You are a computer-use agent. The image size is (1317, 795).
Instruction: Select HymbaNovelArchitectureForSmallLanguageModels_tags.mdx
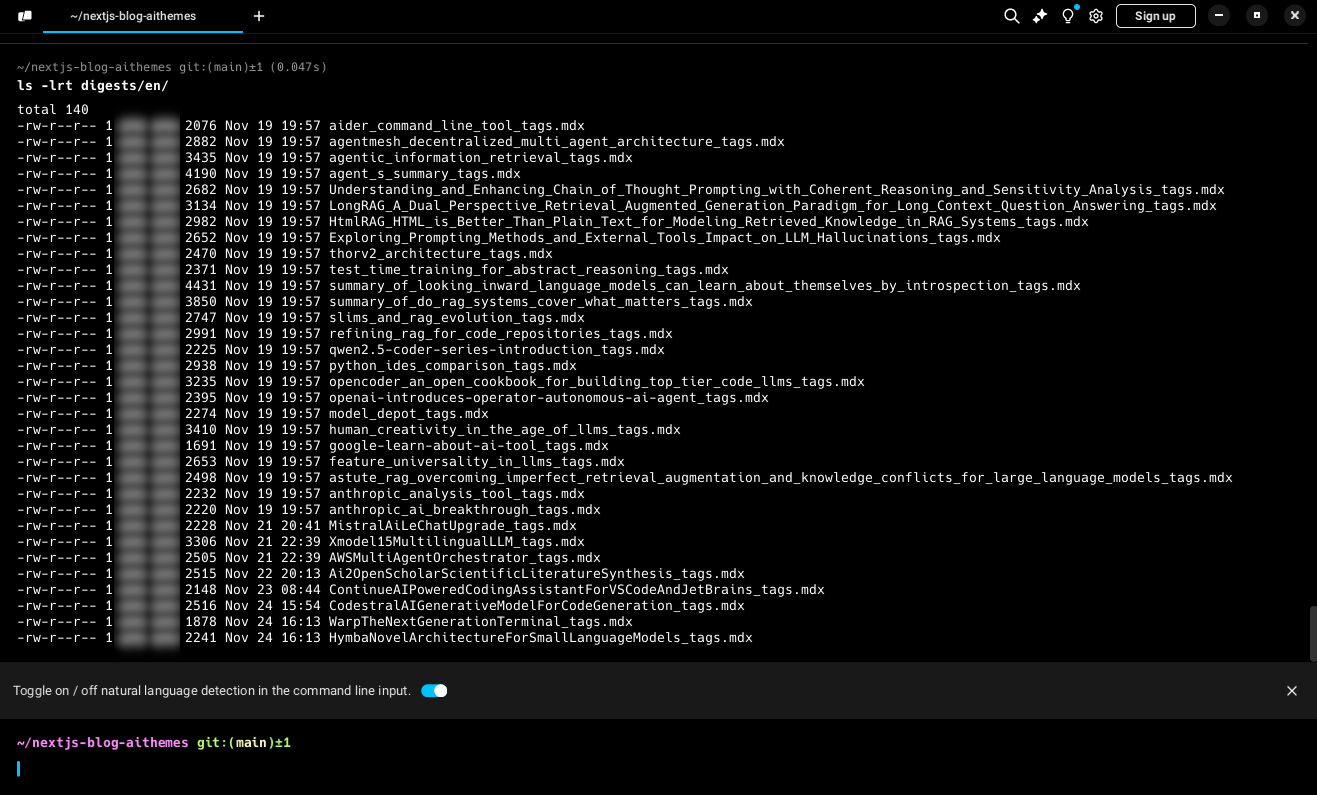(x=541, y=638)
